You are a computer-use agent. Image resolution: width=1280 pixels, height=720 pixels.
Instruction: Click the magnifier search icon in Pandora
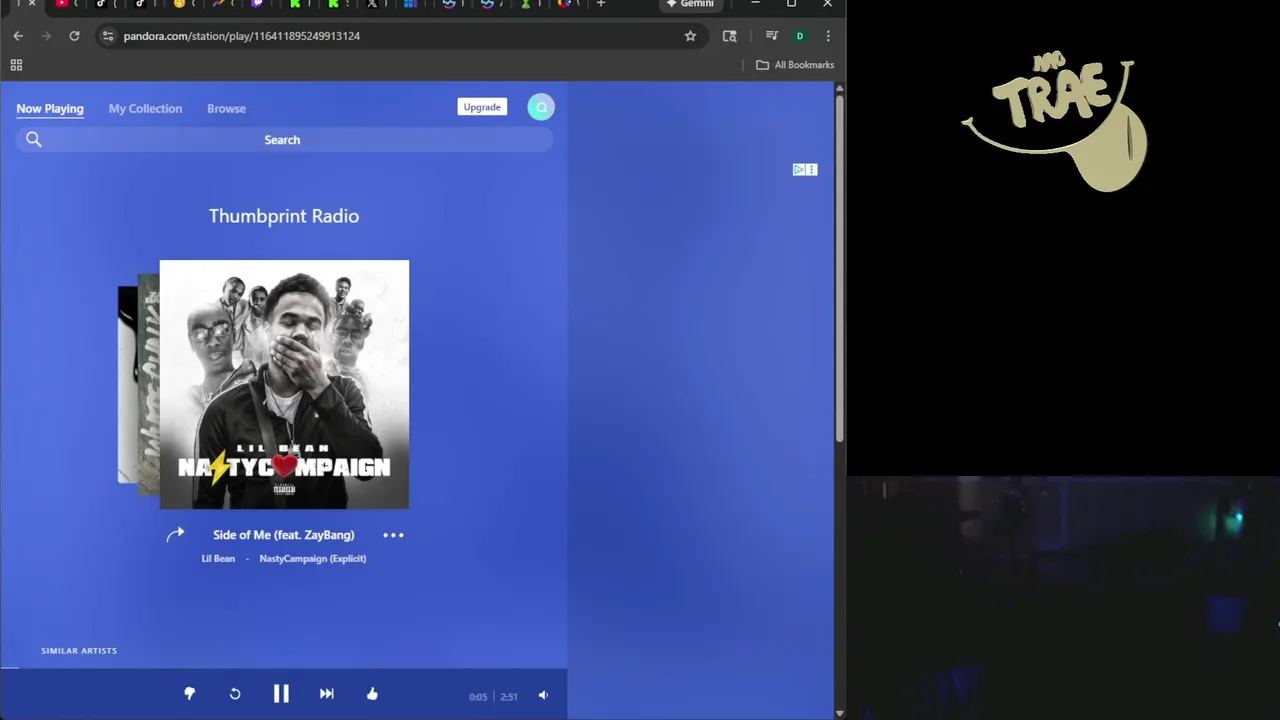pos(34,140)
